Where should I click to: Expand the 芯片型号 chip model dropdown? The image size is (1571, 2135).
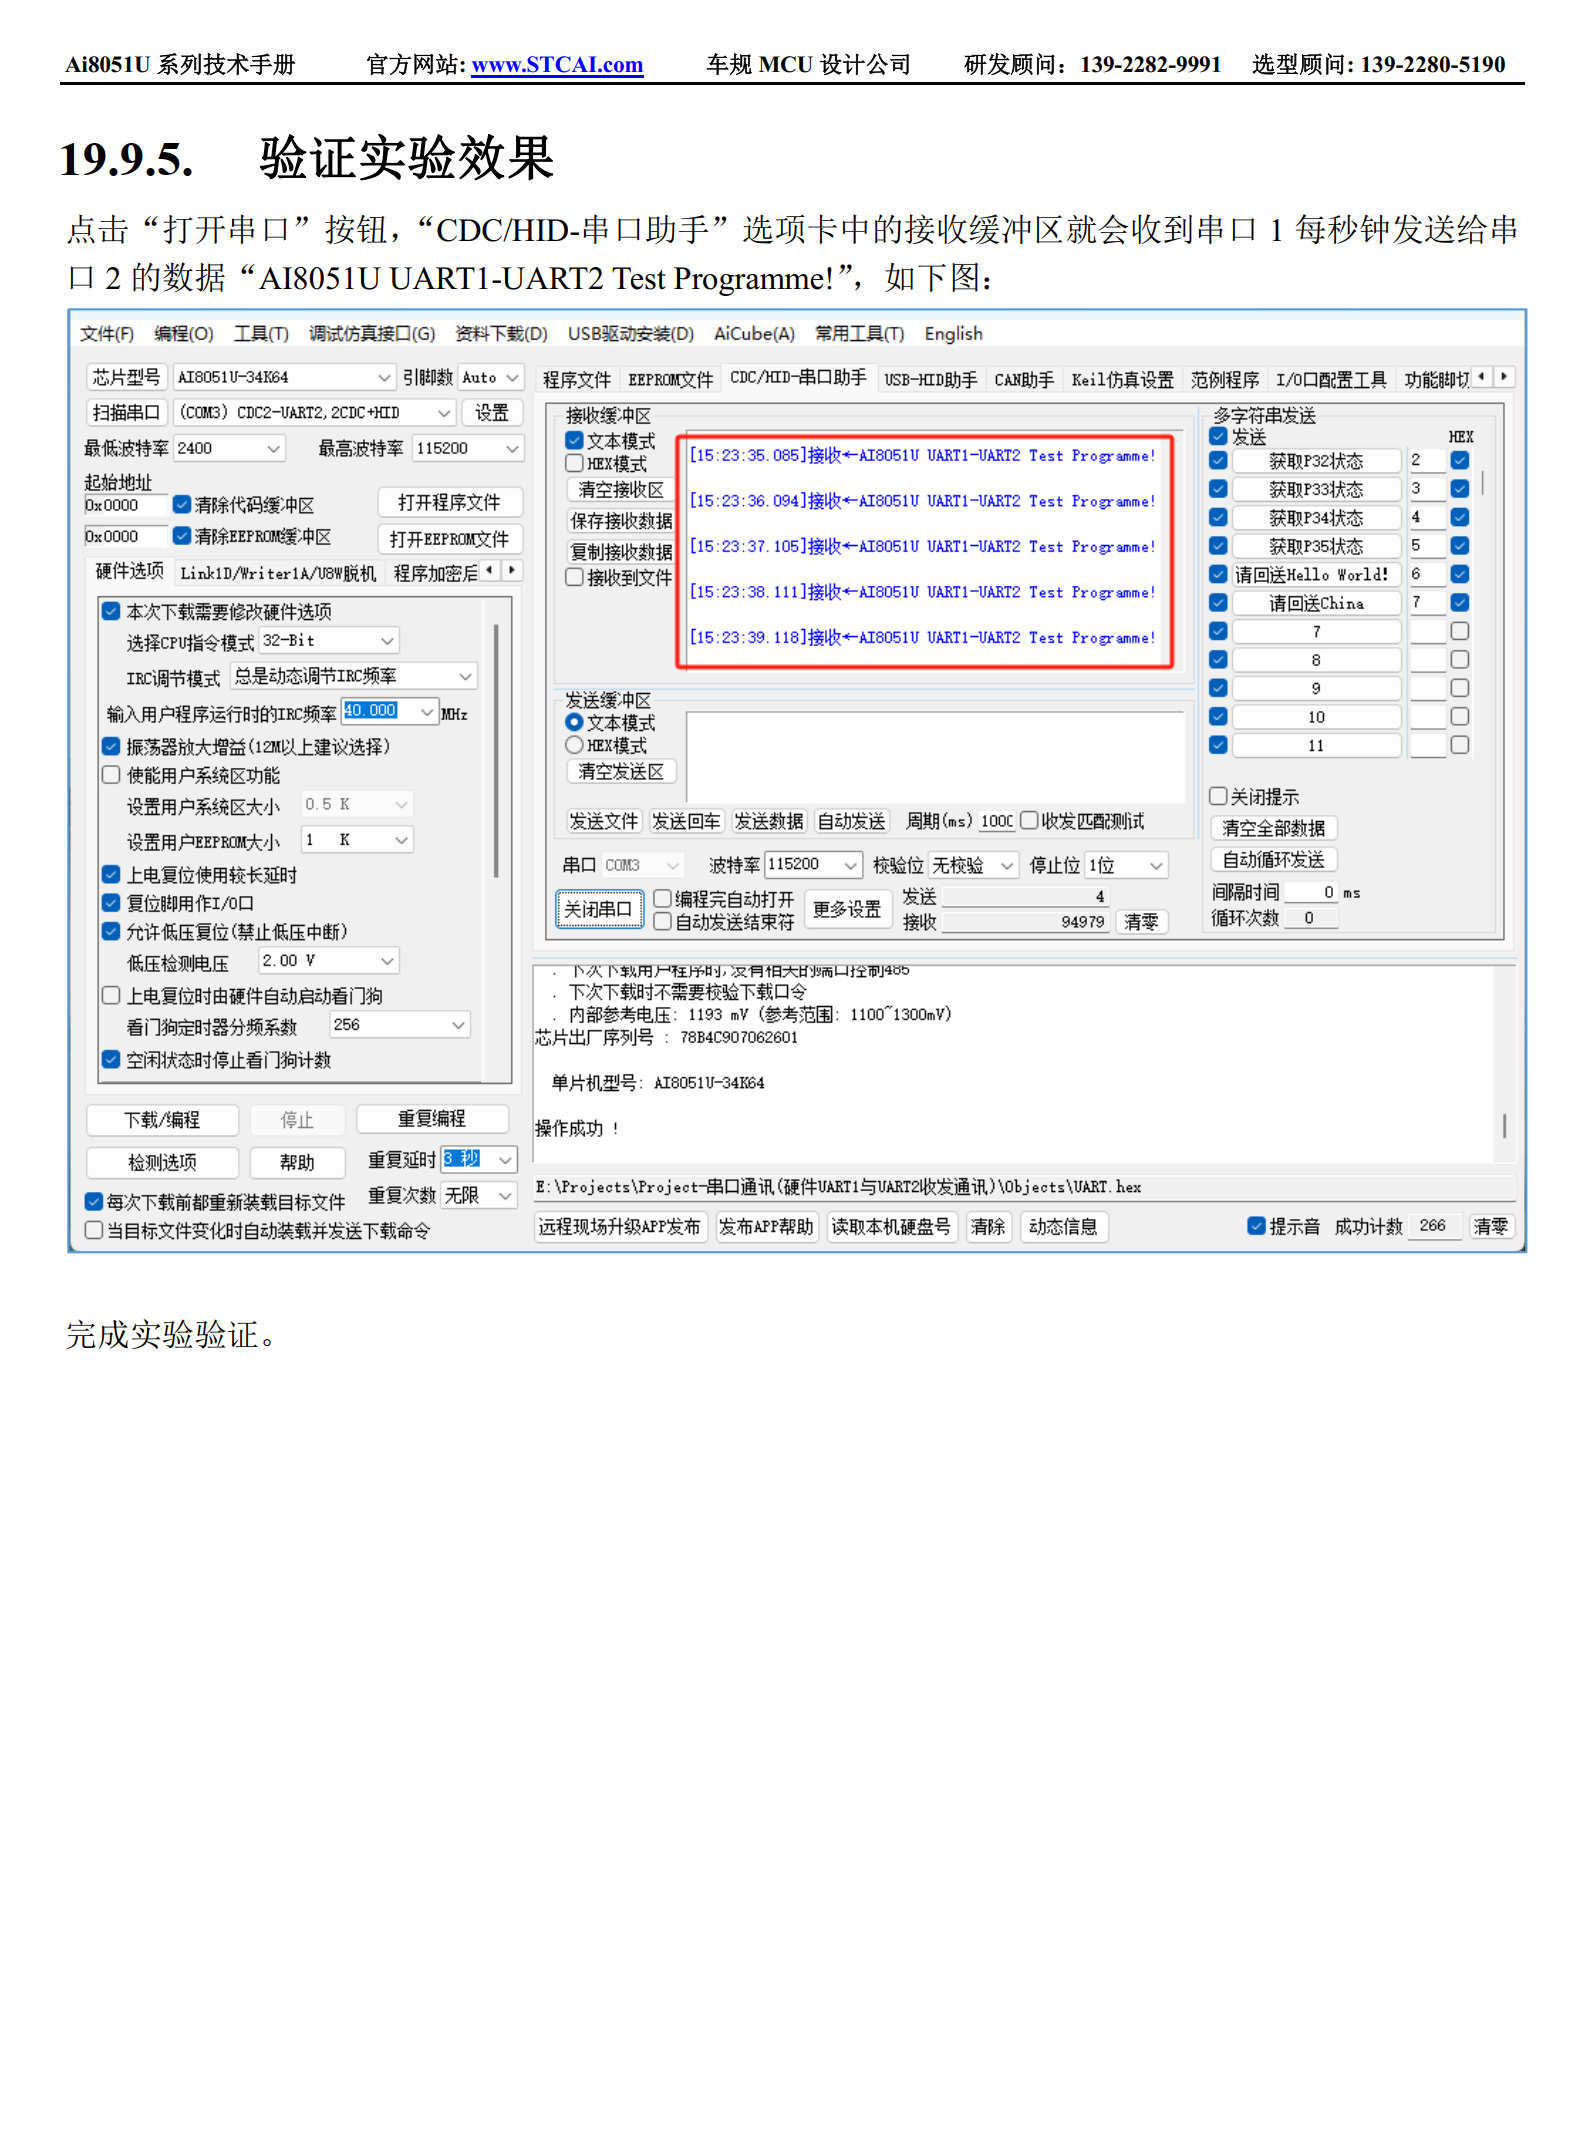click(x=384, y=378)
